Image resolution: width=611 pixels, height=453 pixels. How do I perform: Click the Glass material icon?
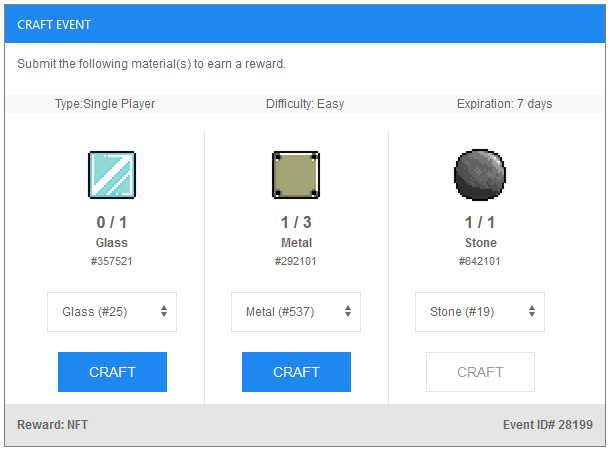[112, 175]
